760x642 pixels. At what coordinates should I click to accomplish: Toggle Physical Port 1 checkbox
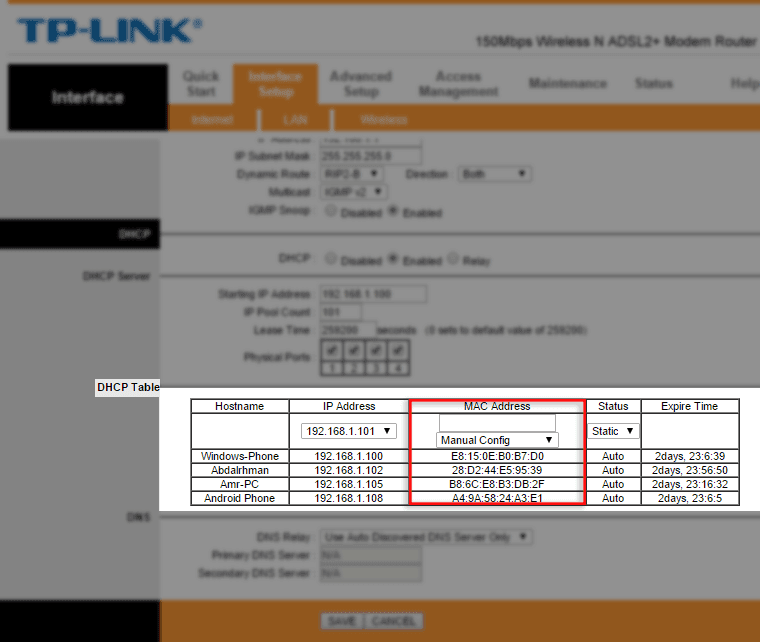coord(332,350)
